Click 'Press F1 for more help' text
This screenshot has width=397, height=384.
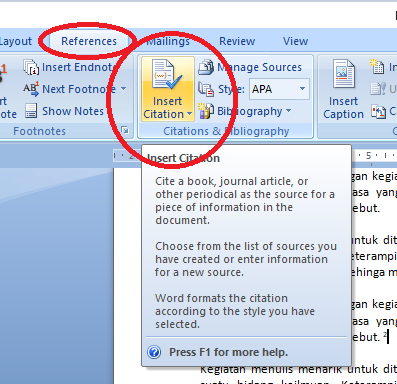(x=228, y=352)
